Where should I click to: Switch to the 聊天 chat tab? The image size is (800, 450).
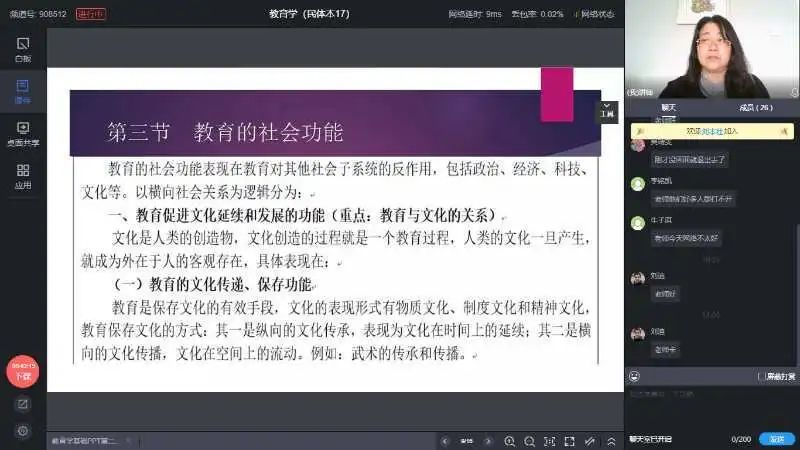click(x=668, y=108)
